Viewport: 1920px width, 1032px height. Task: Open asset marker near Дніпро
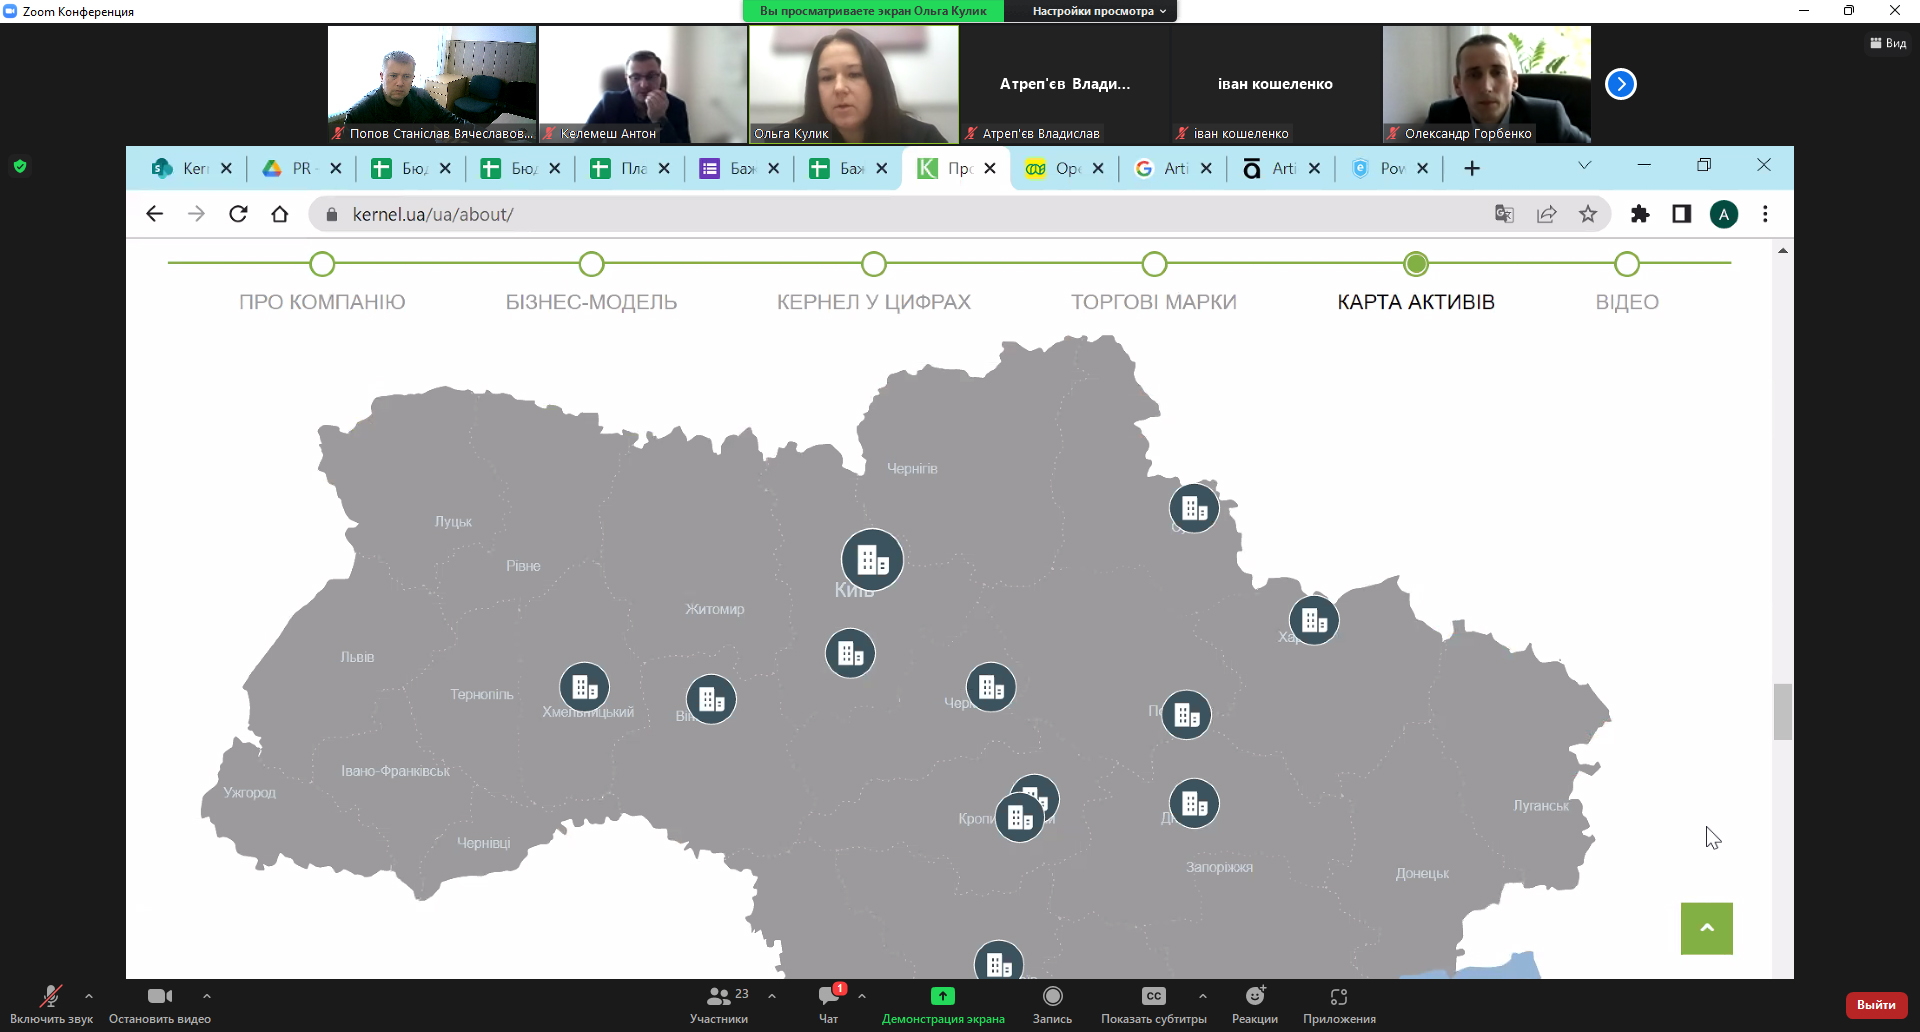[x=1194, y=804]
